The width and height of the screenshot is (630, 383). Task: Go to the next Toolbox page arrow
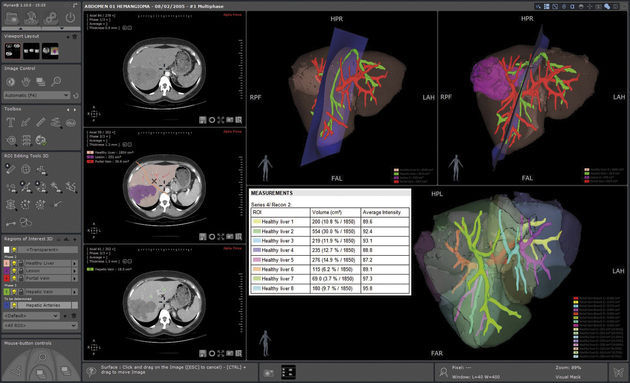point(75,109)
